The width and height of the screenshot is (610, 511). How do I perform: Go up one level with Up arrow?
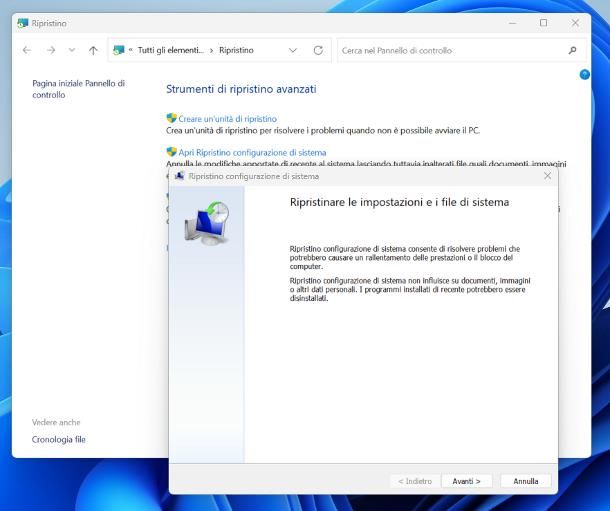93,50
